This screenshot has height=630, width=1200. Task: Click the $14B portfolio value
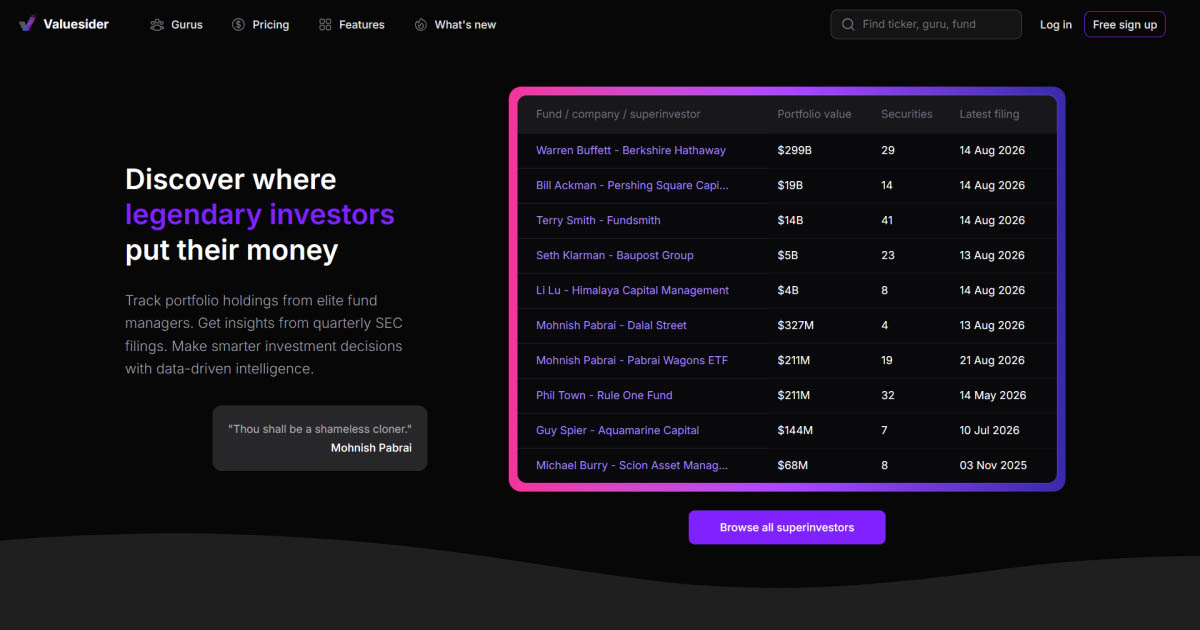pyautogui.click(x=790, y=220)
